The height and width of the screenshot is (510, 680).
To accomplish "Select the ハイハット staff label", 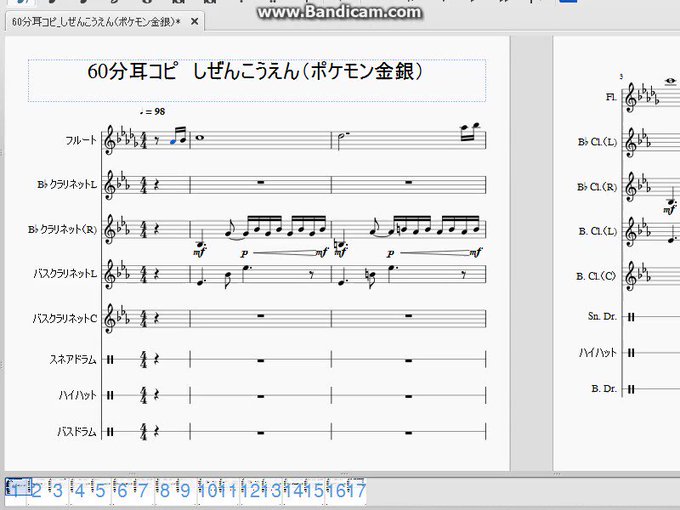I will pyautogui.click(x=77, y=395).
